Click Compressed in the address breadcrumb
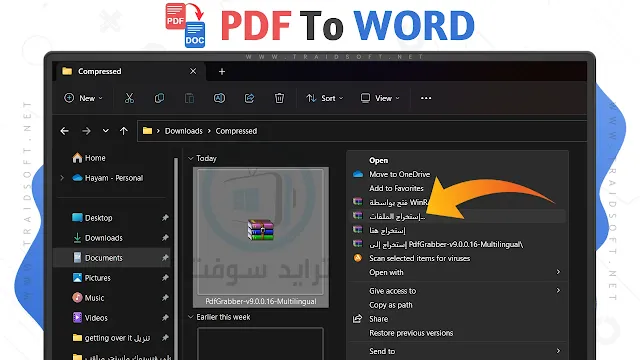The width and height of the screenshot is (640, 360). [236, 131]
